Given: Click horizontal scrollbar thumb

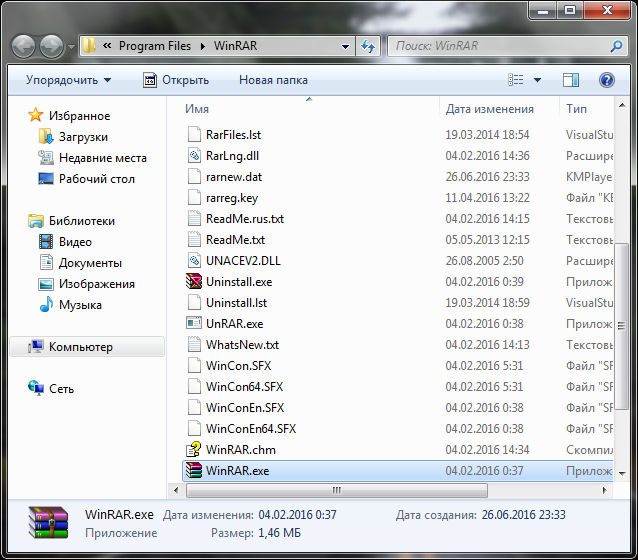Looking at the screenshot, I should click(x=336, y=490).
